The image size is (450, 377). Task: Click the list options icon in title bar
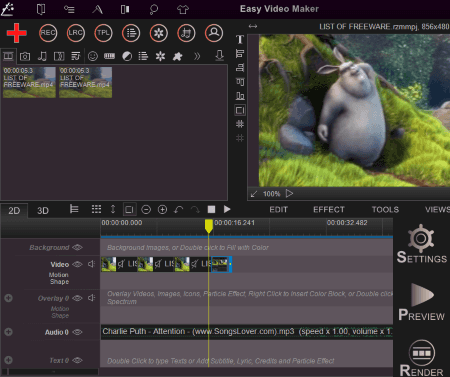[x=69, y=9]
